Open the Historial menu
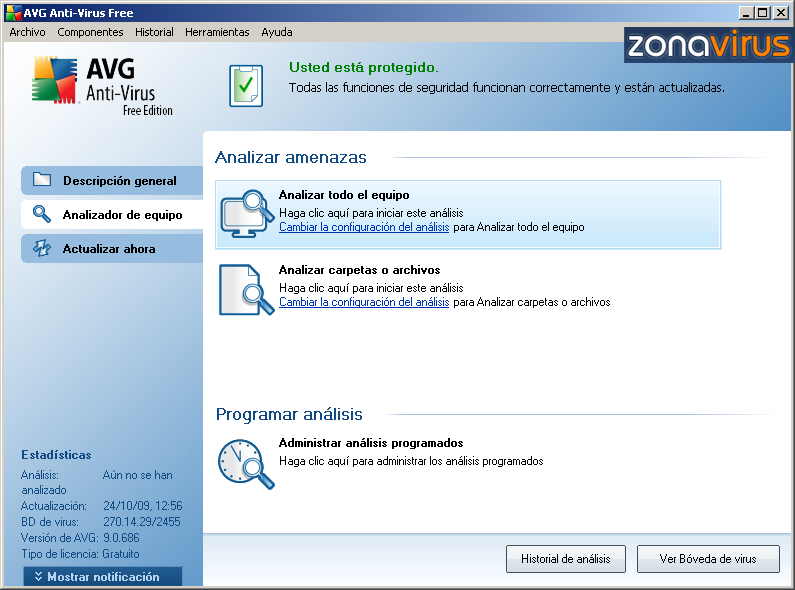Viewport: 795px width, 590px height. pyautogui.click(x=154, y=32)
